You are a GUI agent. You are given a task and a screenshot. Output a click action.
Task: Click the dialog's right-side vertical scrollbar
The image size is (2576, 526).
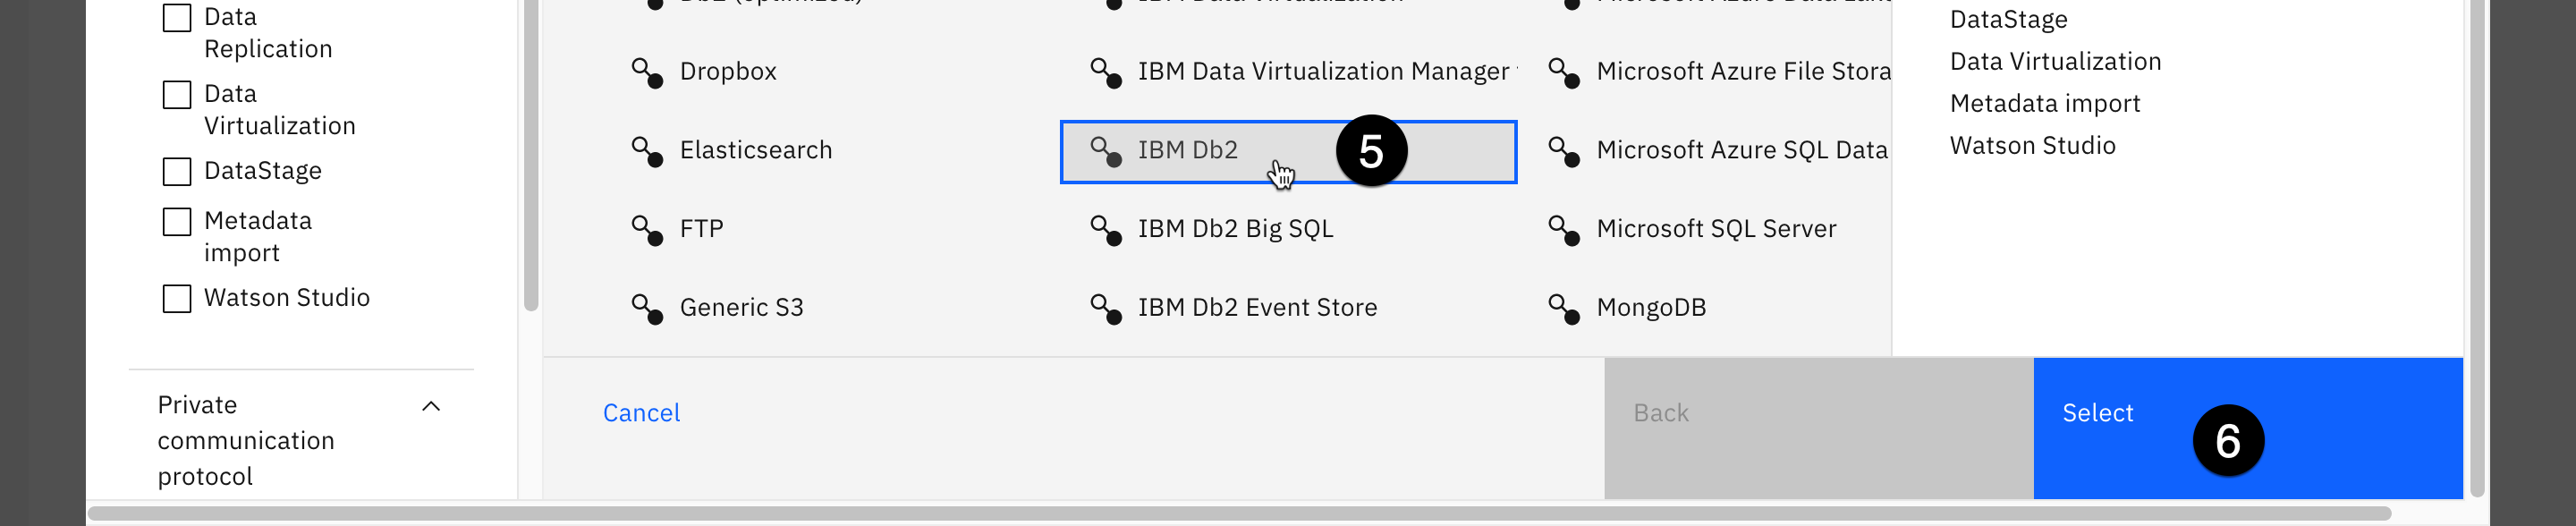click(x=2477, y=248)
